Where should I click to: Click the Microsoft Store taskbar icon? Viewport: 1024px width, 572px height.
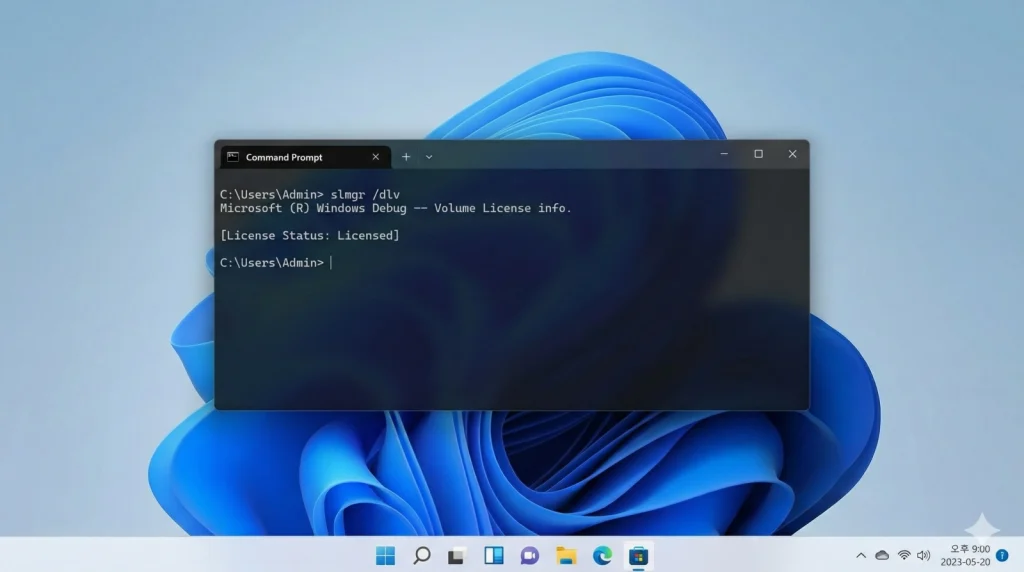tap(637, 555)
